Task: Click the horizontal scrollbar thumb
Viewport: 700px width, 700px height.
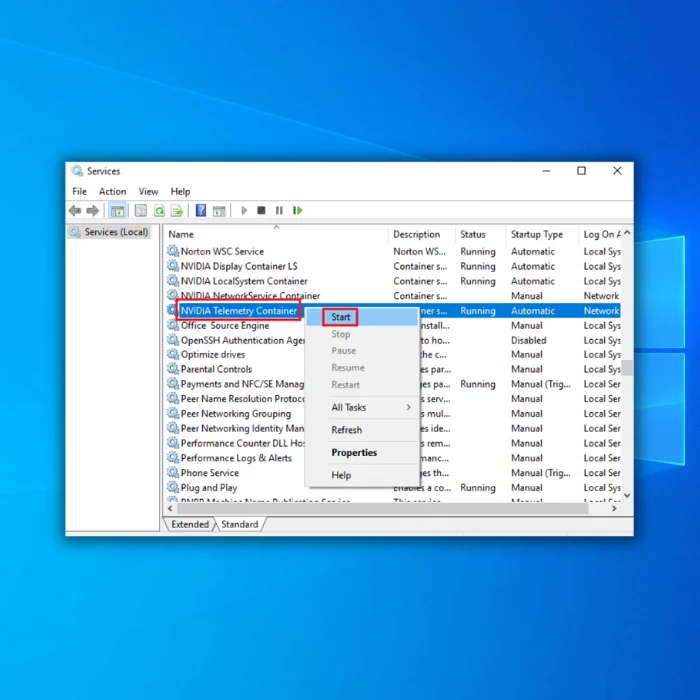Action: (x=383, y=508)
